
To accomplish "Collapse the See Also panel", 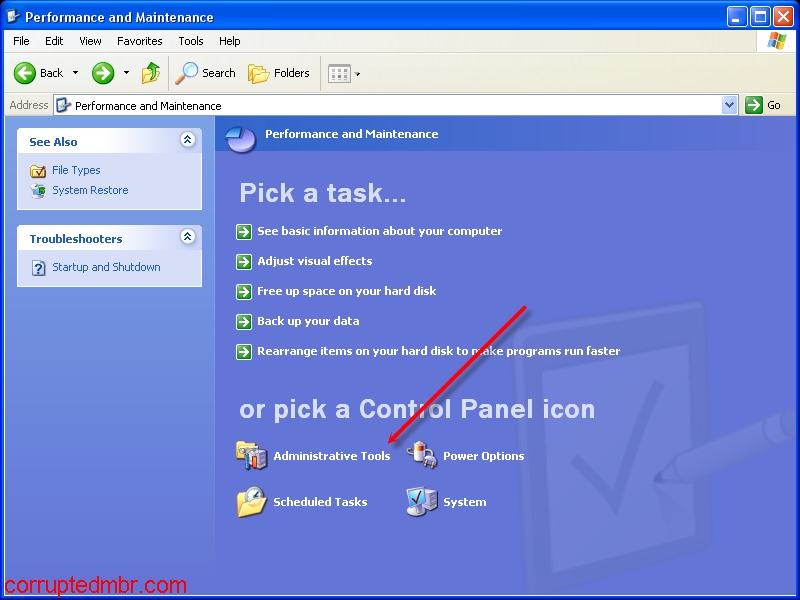I will [x=187, y=140].
